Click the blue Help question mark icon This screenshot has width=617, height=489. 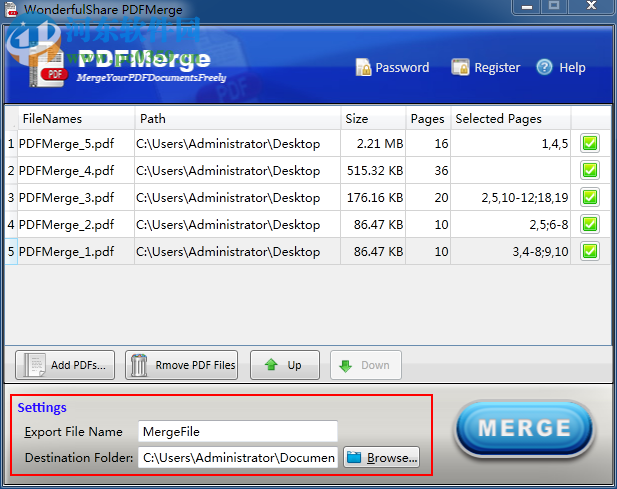tap(544, 67)
